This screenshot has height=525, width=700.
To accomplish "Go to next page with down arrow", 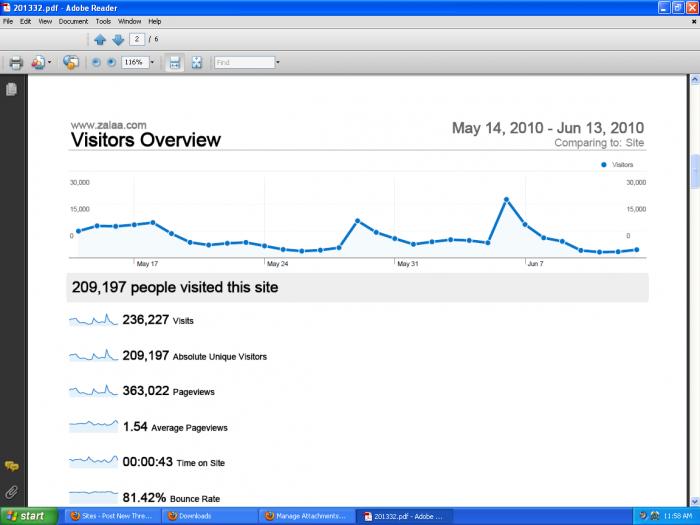I will click(x=118, y=40).
